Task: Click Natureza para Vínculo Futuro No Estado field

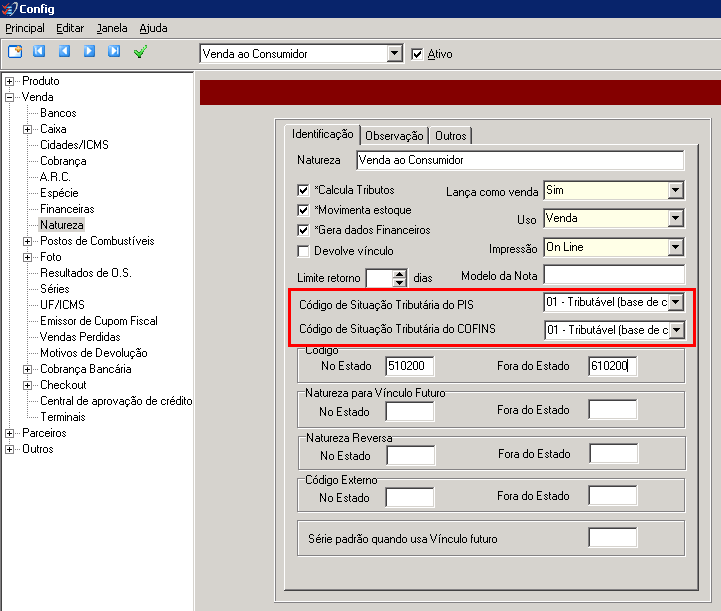Action: pyautogui.click(x=410, y=411)
